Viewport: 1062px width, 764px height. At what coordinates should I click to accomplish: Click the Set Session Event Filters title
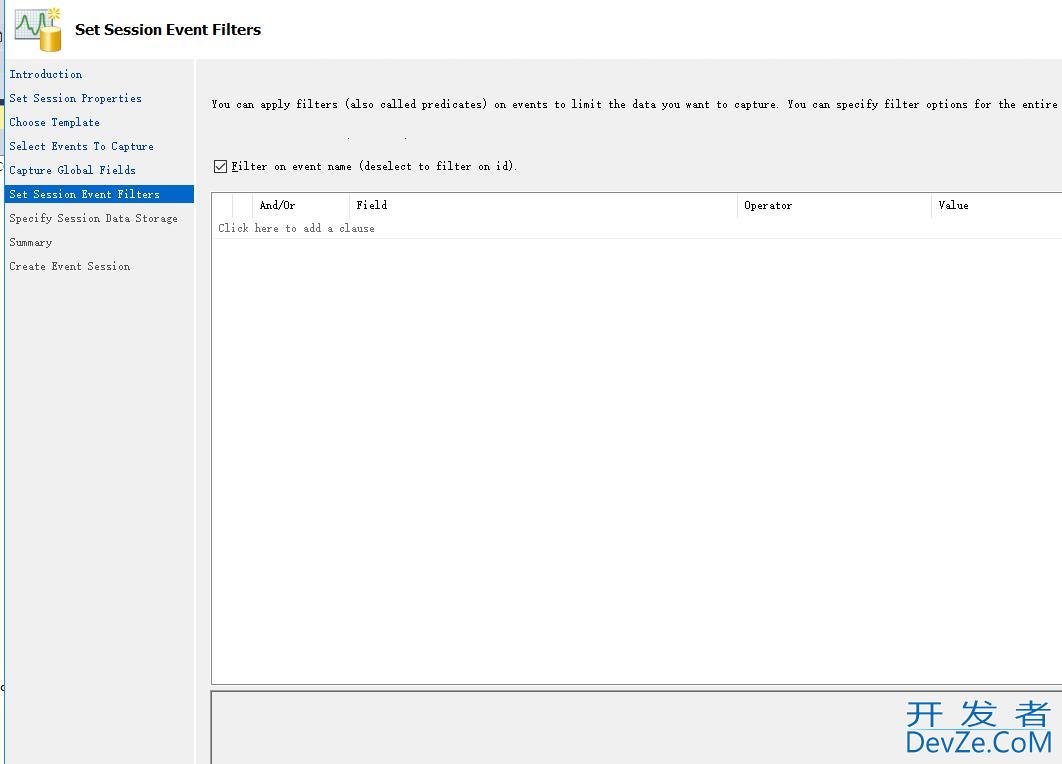(168, 30)
